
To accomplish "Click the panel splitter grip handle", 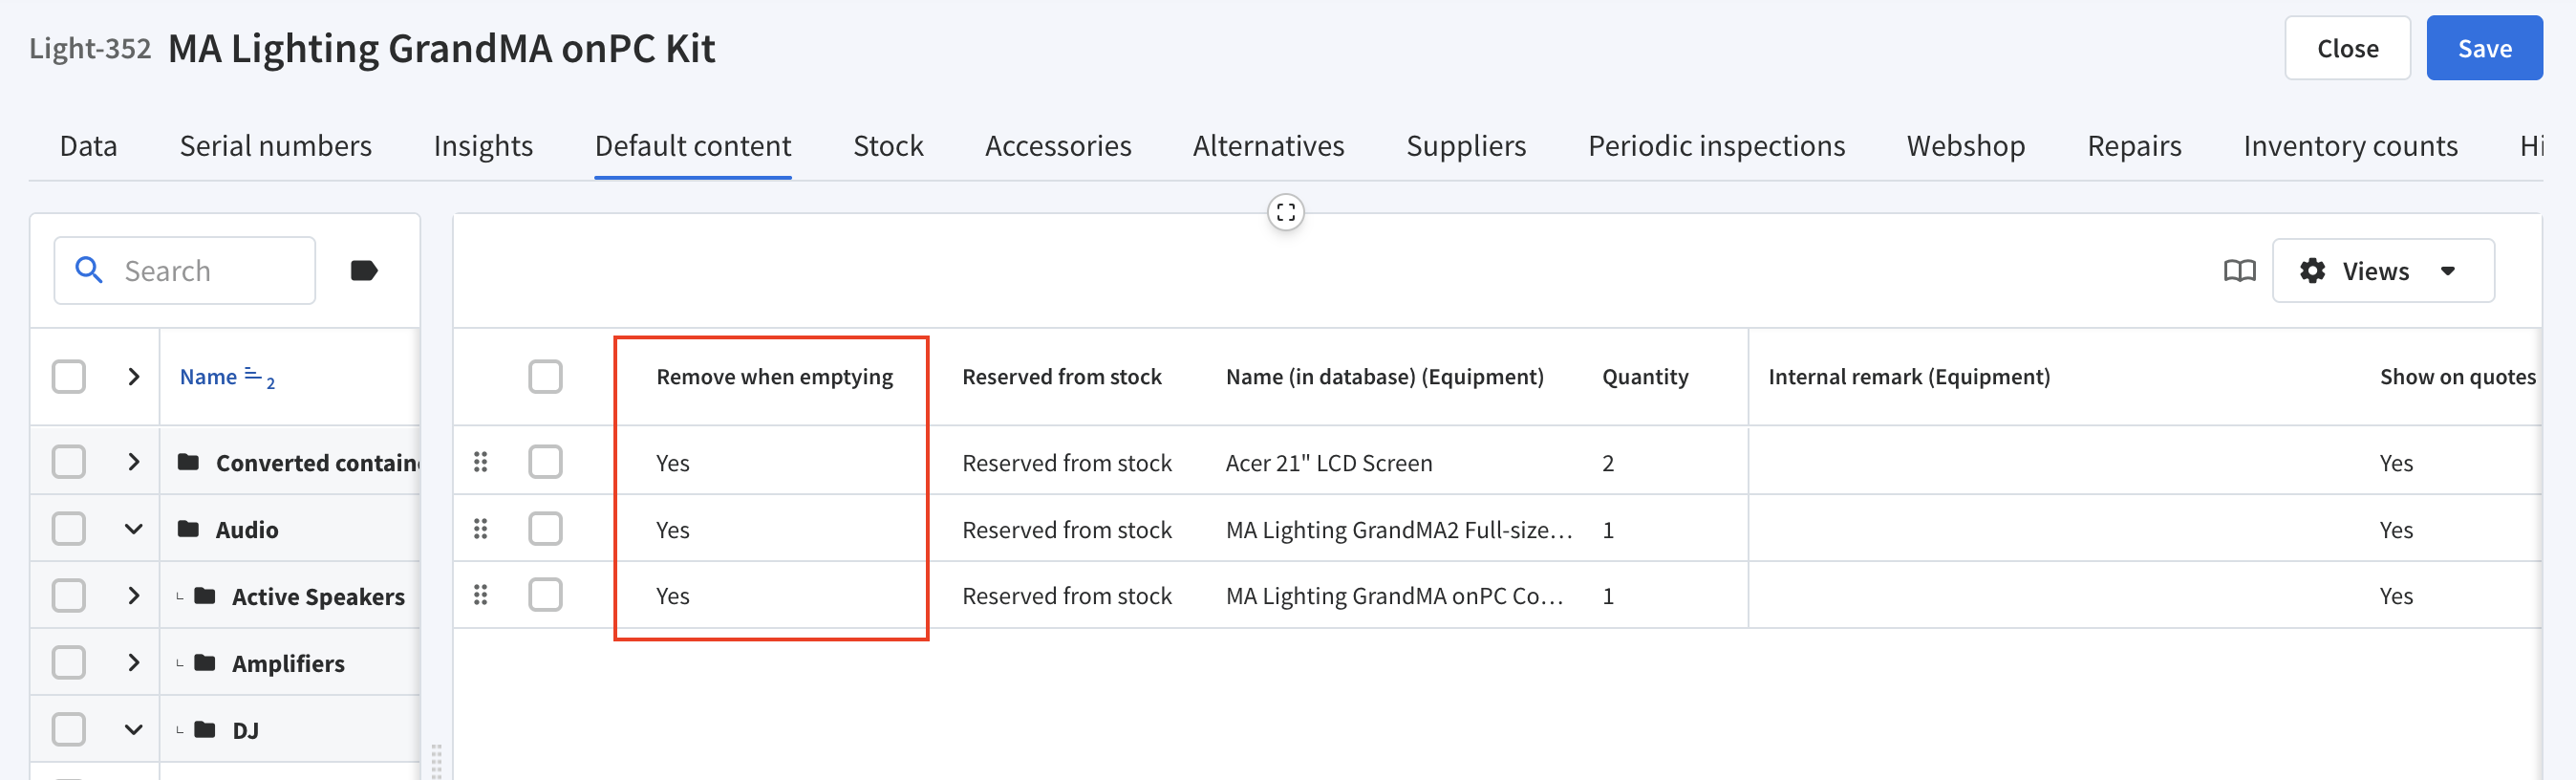I will [x=436, y=760].
